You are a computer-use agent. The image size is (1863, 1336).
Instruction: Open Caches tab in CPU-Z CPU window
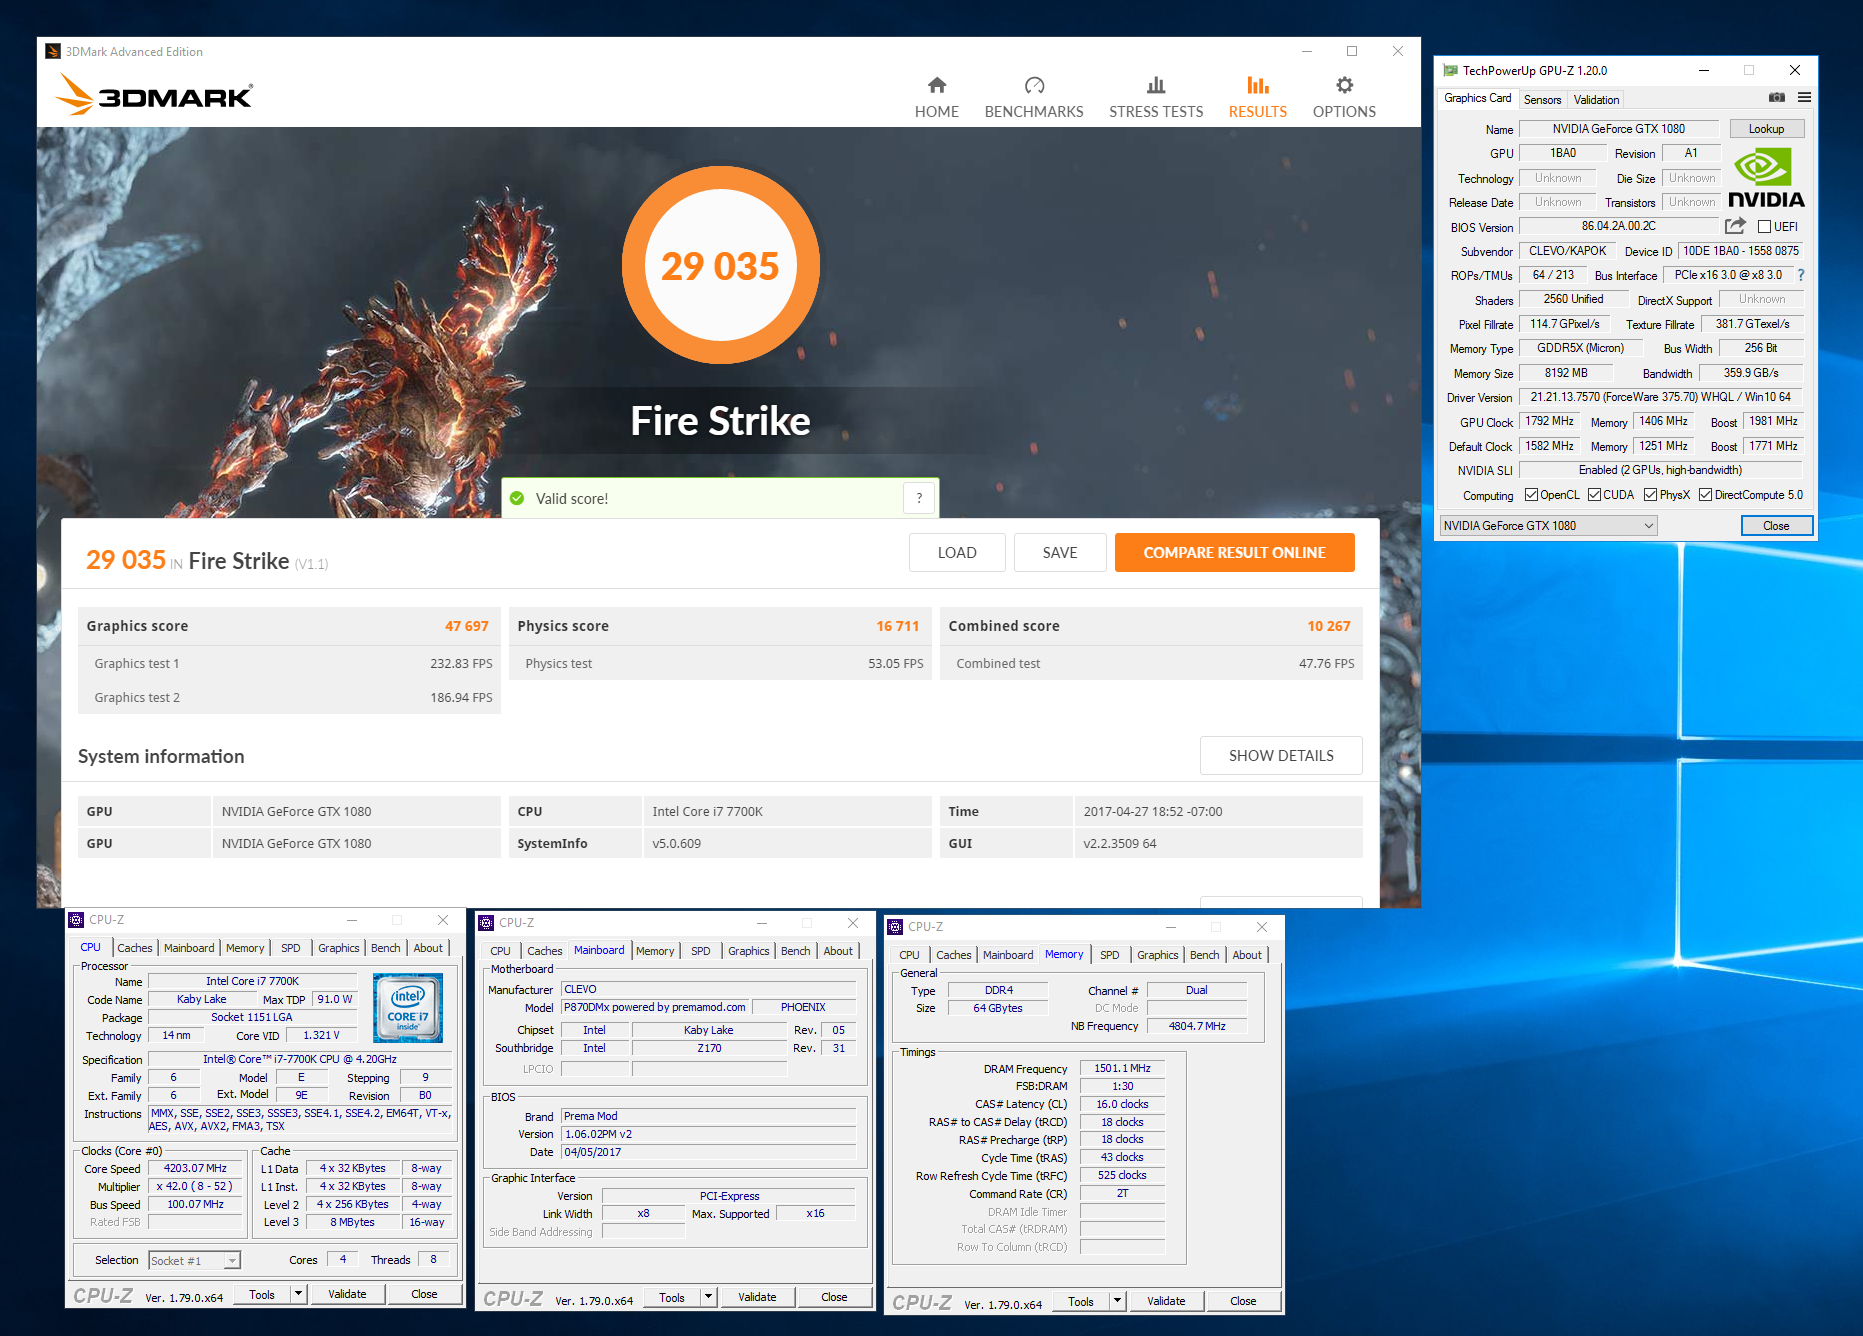tap(135, 948)
